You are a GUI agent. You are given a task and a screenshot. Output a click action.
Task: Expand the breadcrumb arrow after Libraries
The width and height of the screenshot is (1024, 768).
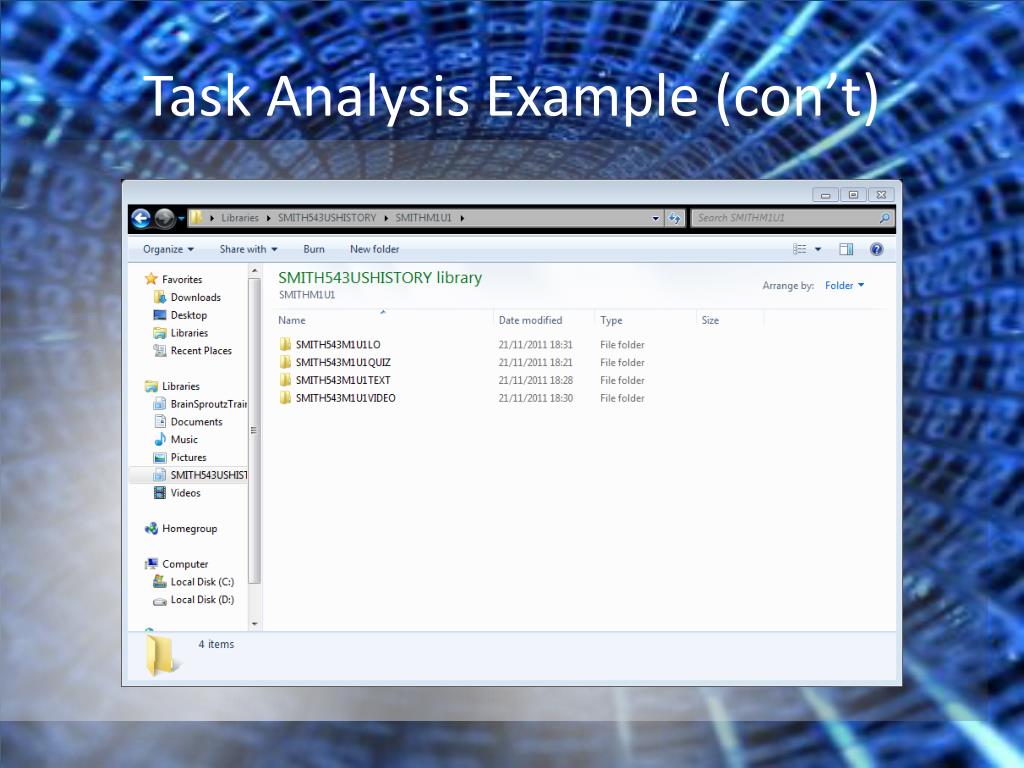[x=268, y=218]
